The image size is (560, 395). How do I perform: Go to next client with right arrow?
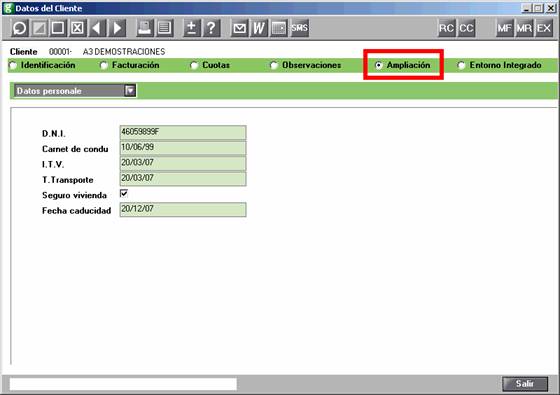[117, 28]
